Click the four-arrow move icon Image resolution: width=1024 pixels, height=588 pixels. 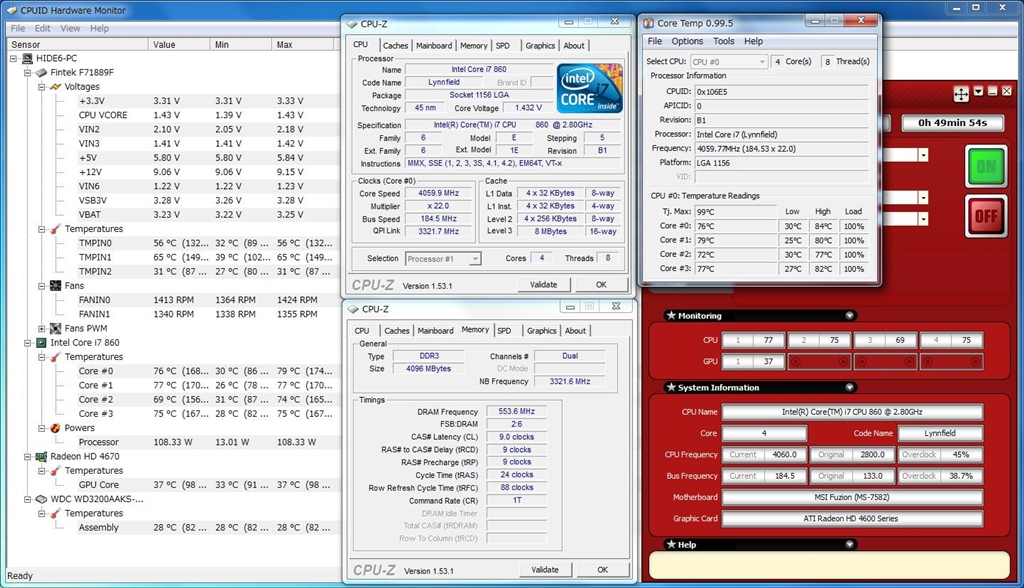961,93
